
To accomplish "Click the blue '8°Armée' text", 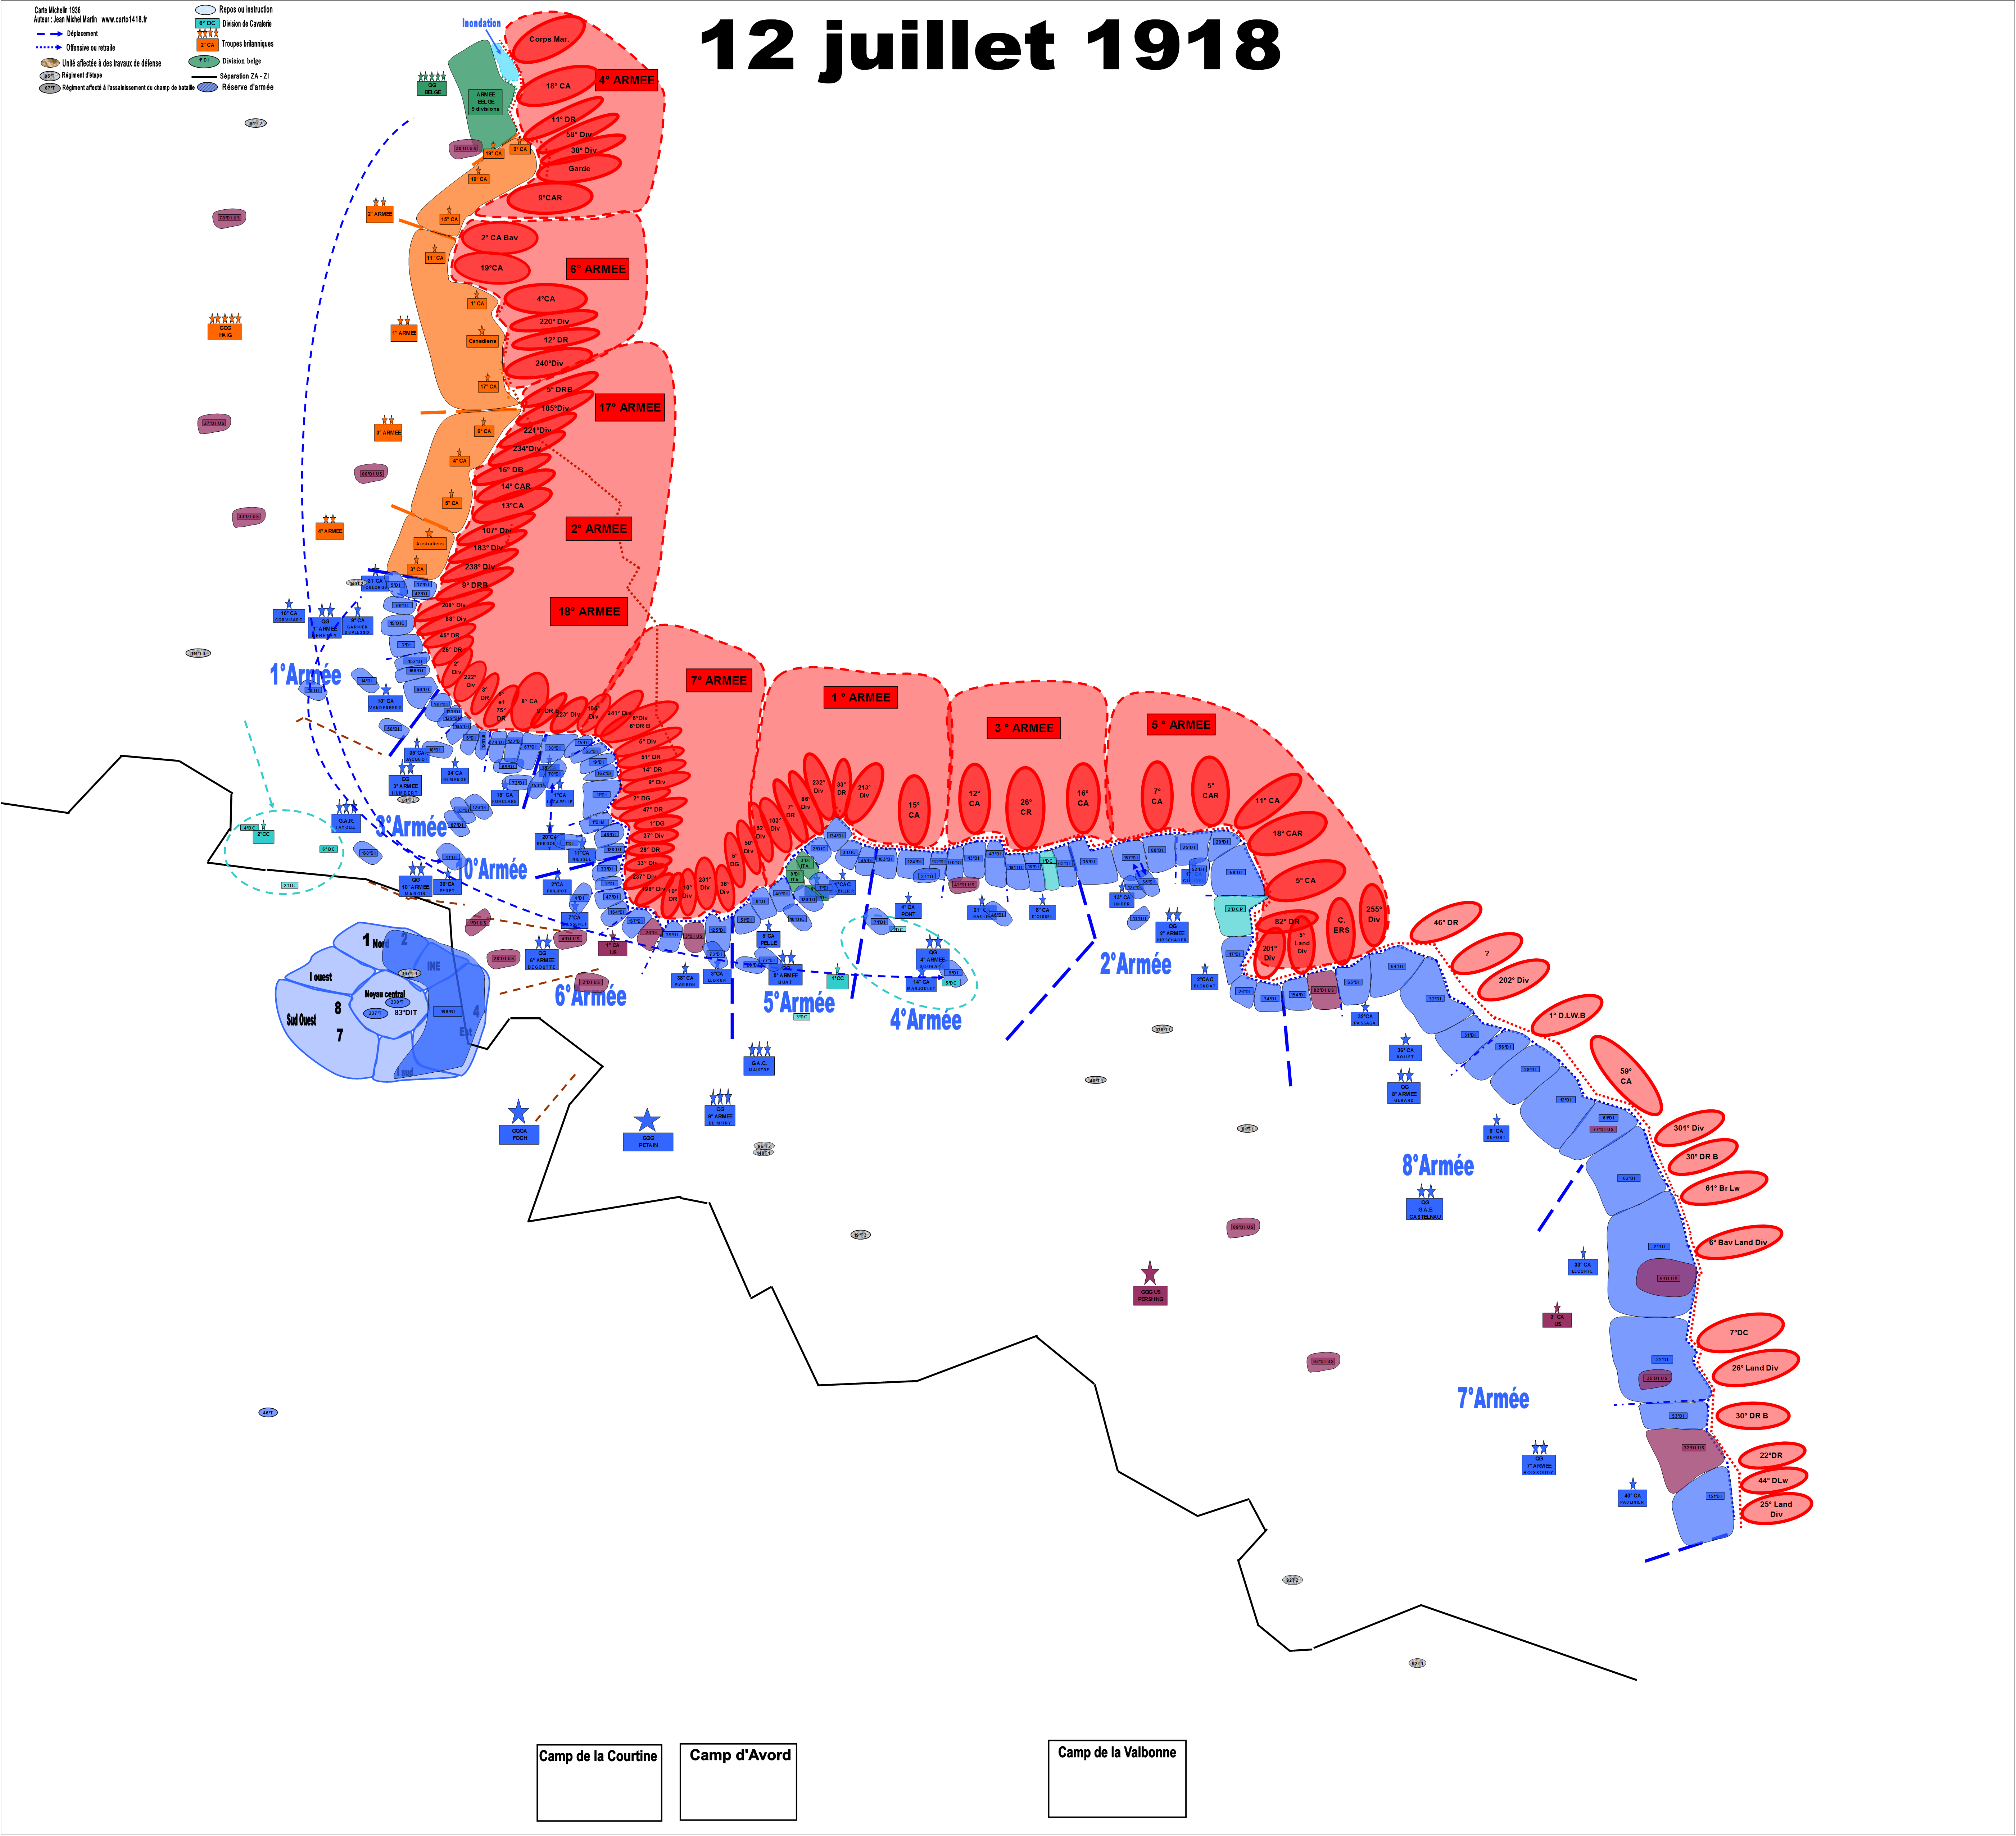I will [x=1438, y=1165].
